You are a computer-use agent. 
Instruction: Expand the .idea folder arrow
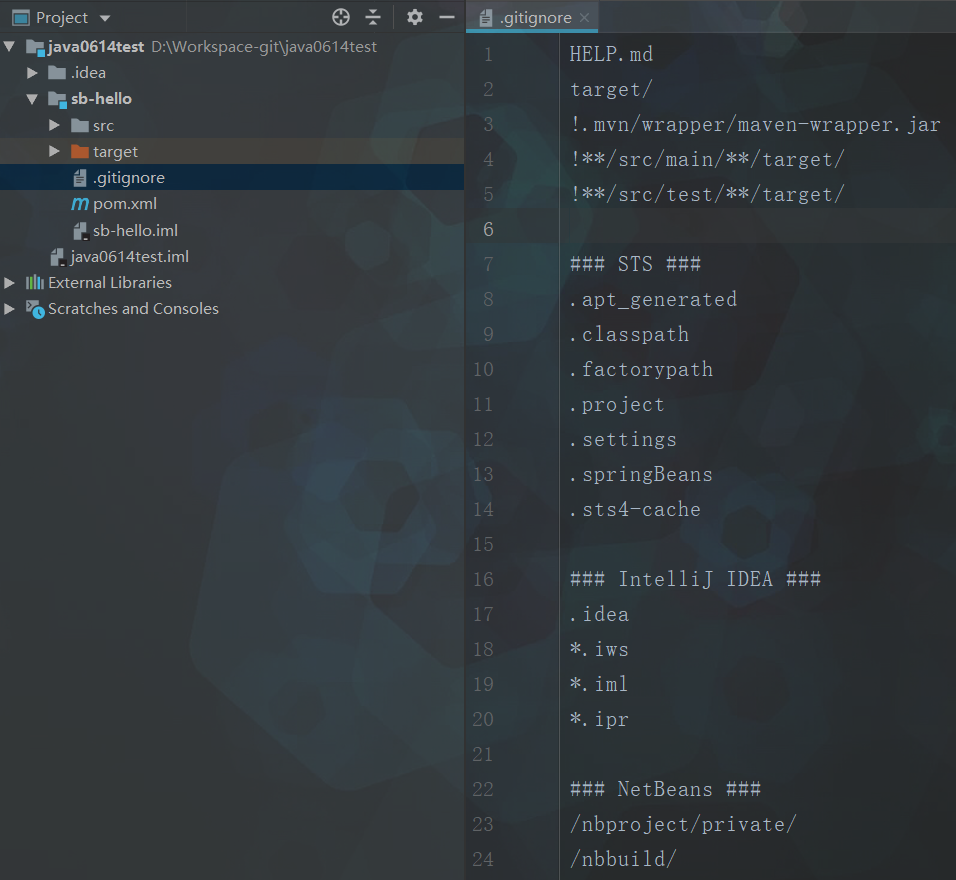(33, 73)
